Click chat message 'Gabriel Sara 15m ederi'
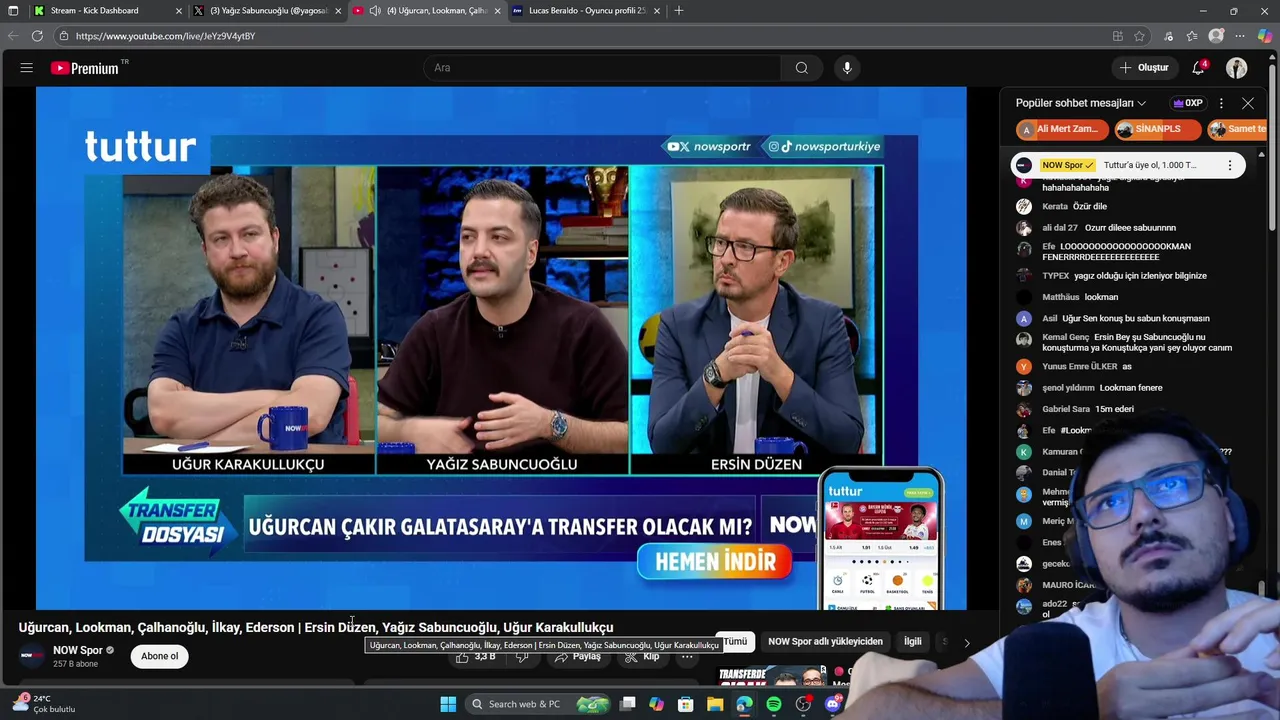 1087,409
